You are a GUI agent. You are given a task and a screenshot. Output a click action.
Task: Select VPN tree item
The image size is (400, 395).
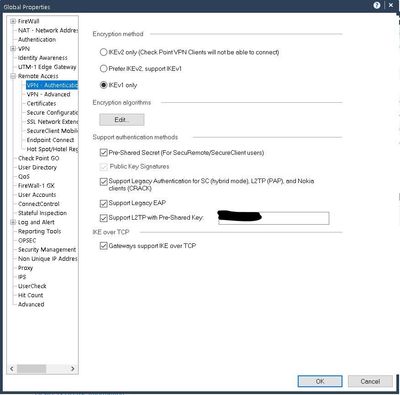pos(24,49)
